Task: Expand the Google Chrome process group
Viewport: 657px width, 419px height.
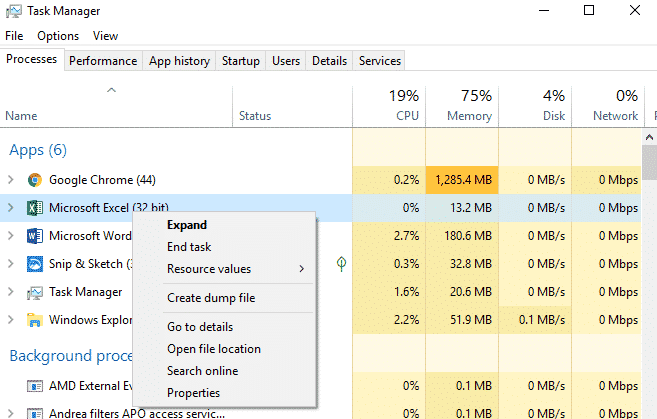Action: [x=11, y=180]
